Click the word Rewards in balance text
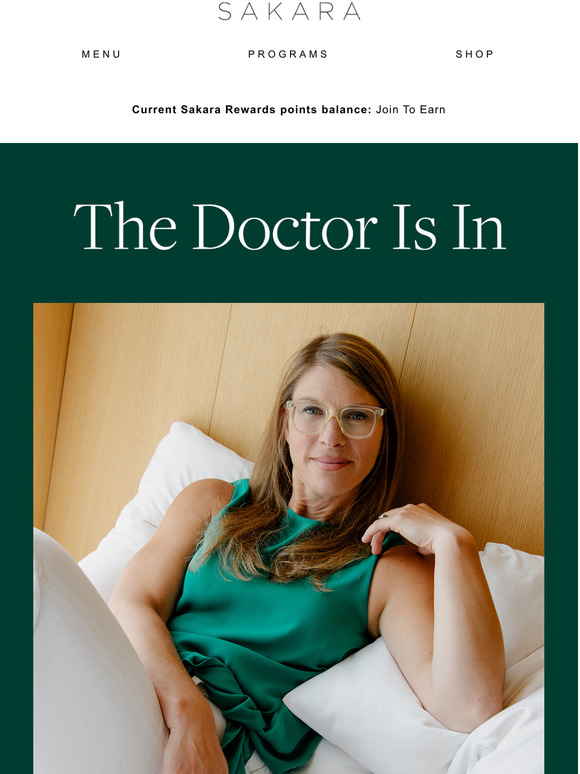The height and width of the screenshot is (774, 580). tap(249, 110)
